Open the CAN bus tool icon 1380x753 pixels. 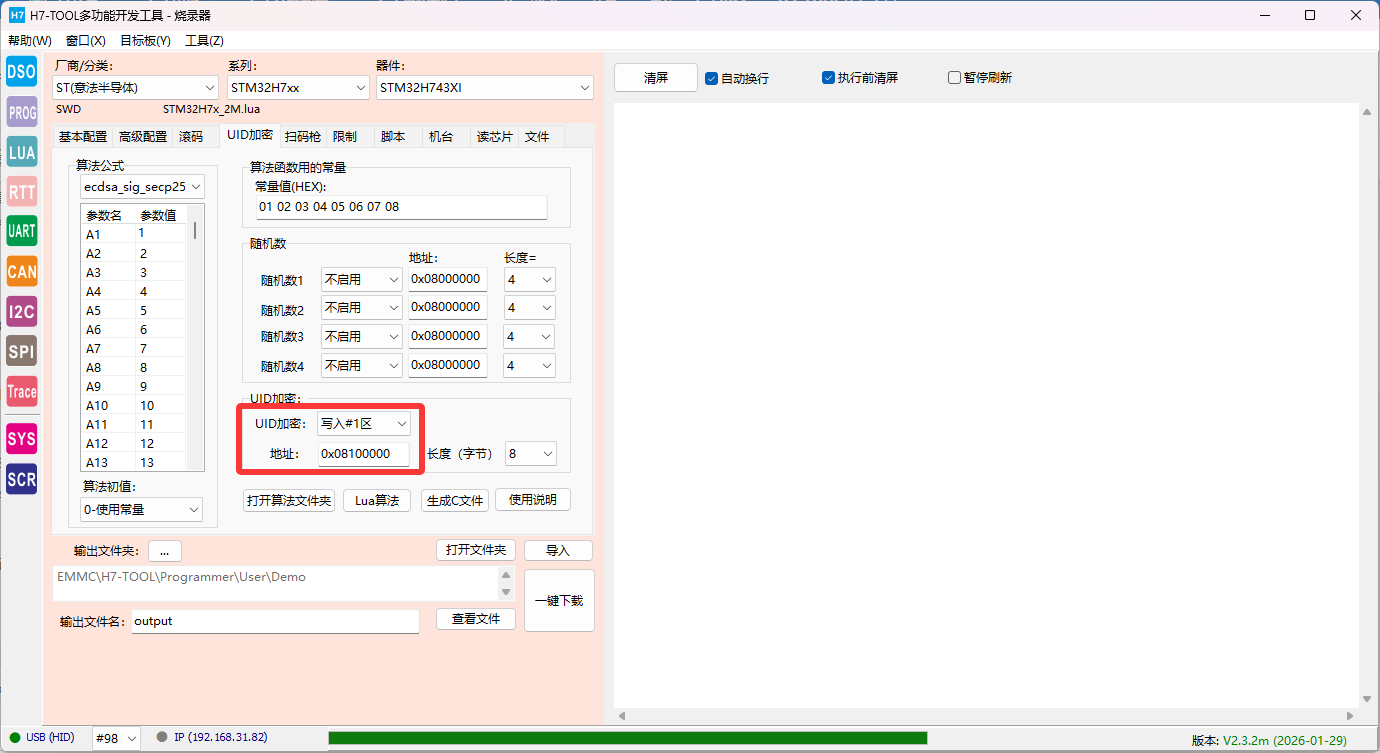[21, 271]
